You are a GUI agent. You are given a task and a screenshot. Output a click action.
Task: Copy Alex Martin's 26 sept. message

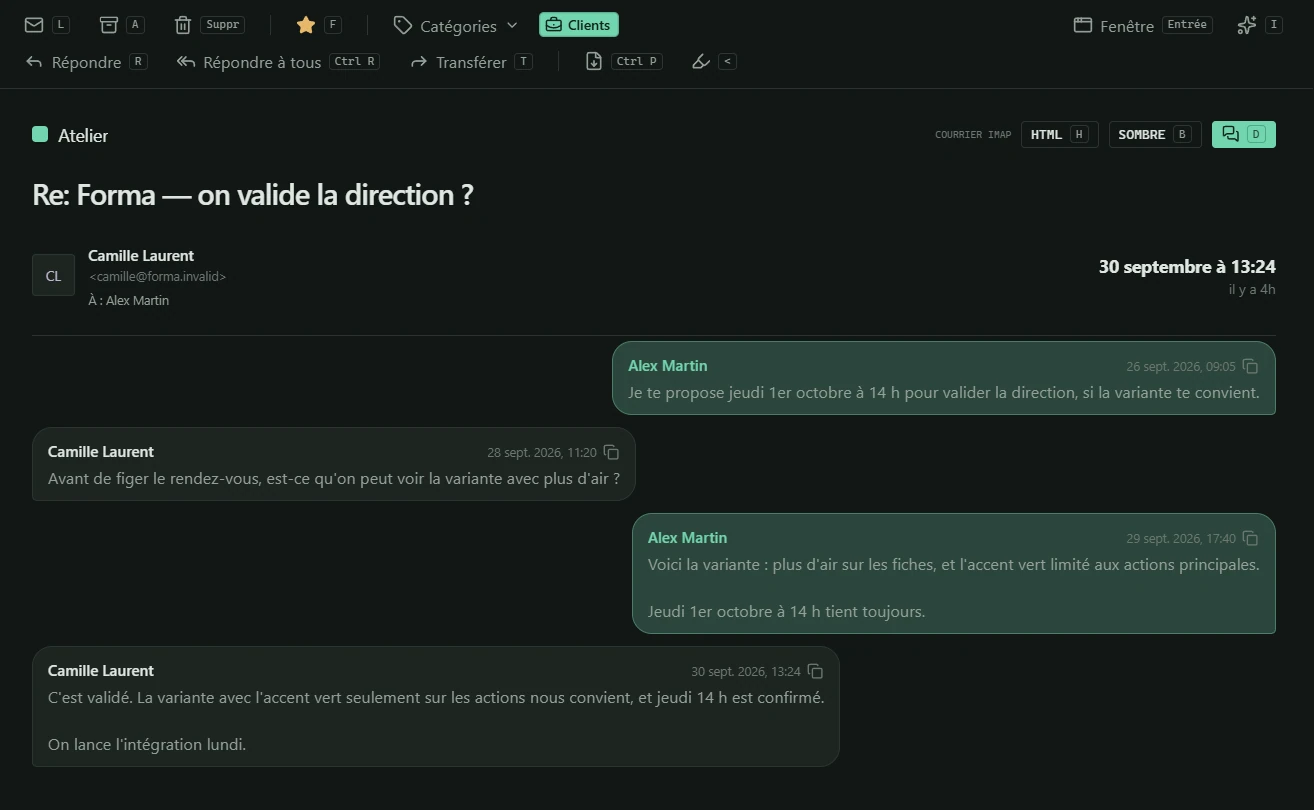1250,366
